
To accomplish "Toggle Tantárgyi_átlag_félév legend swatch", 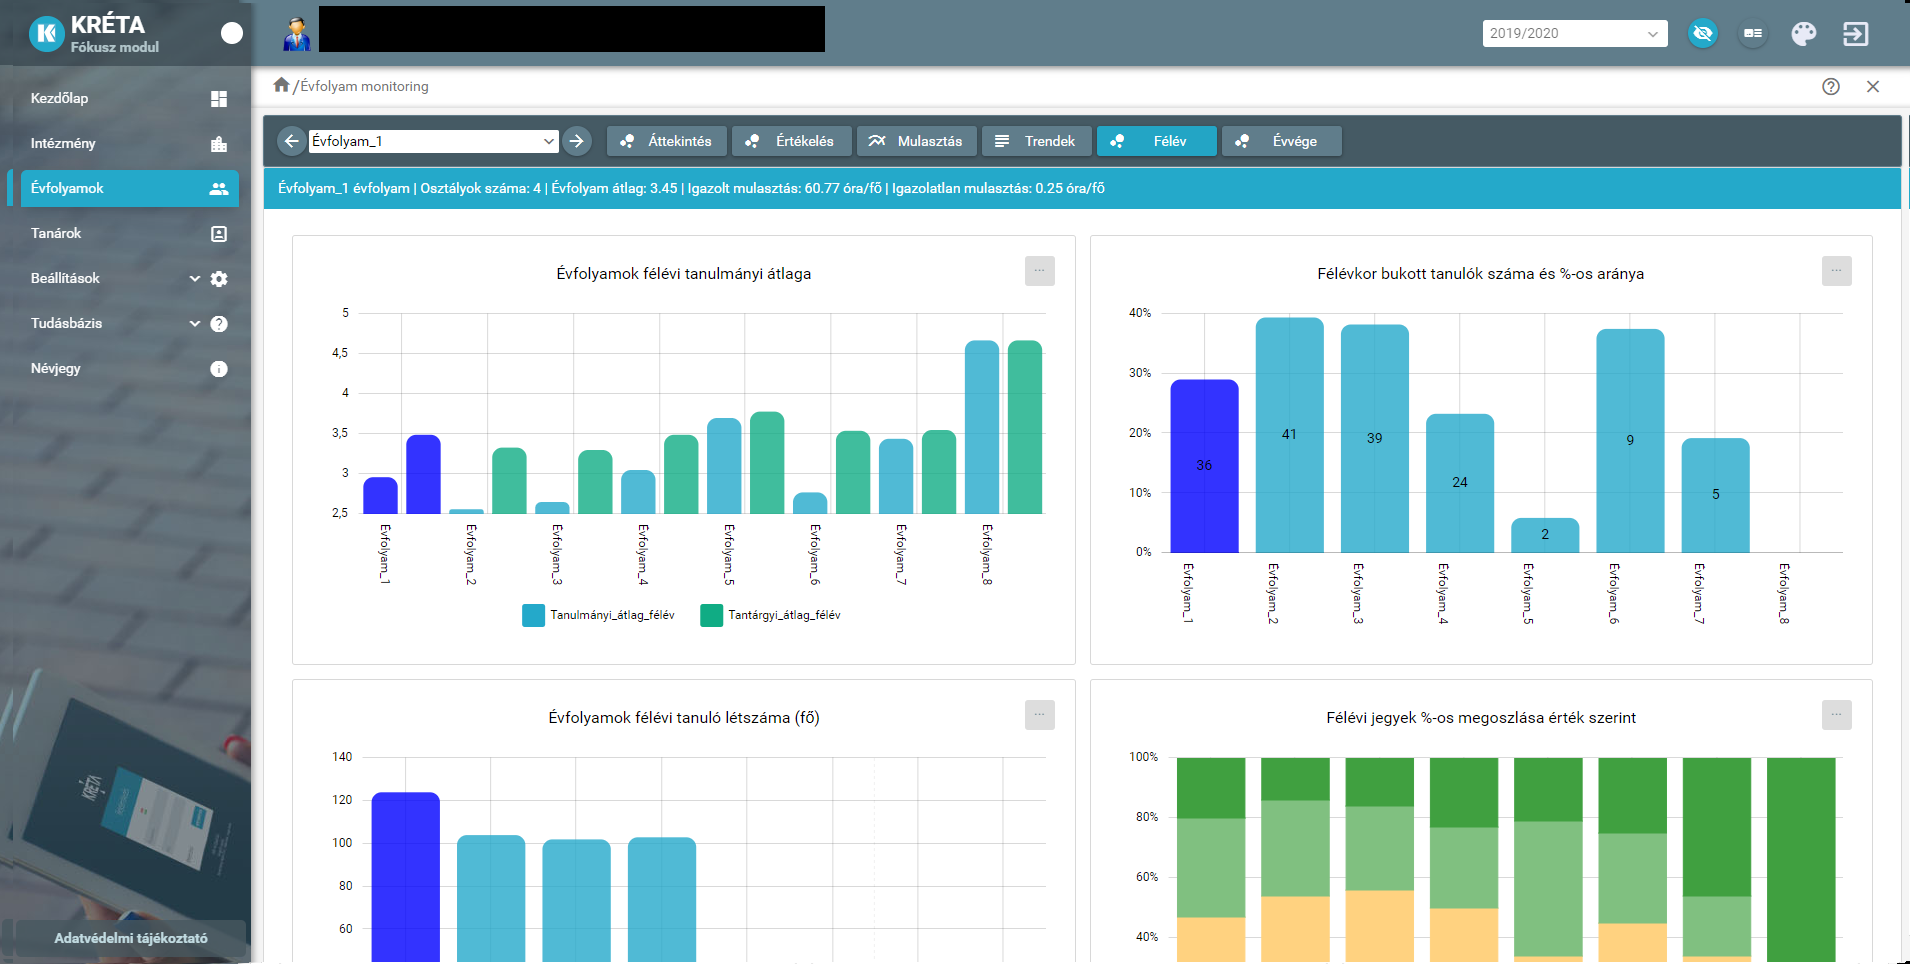I will tap(712, 615).
